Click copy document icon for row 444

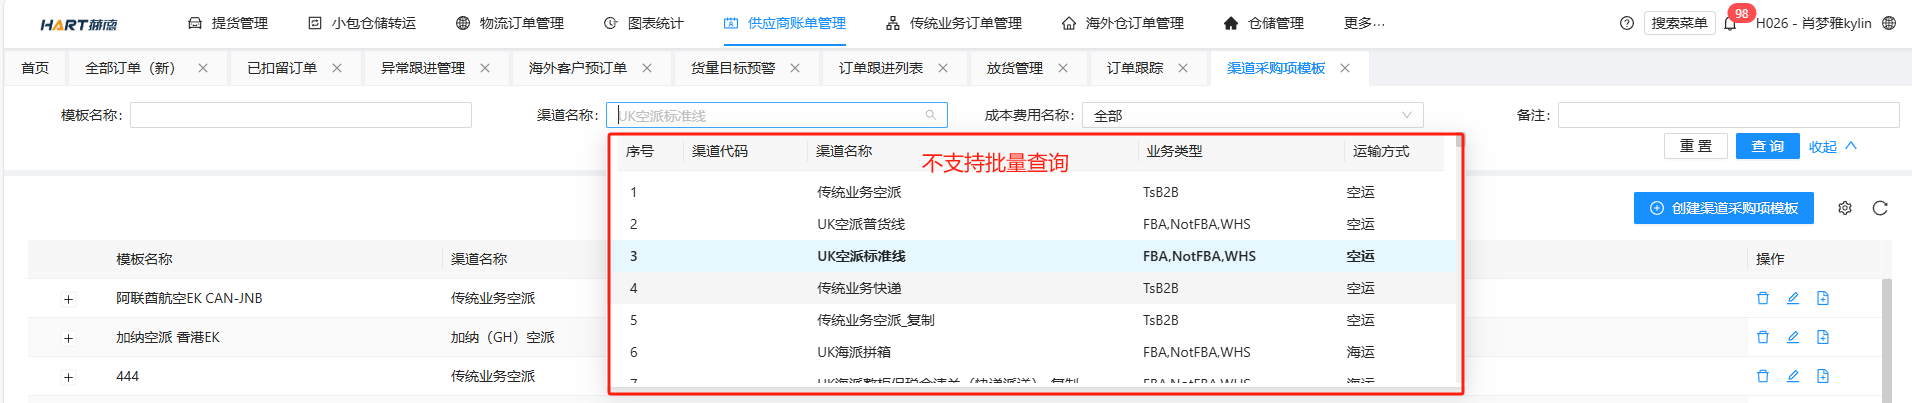tap(1823, 376)
